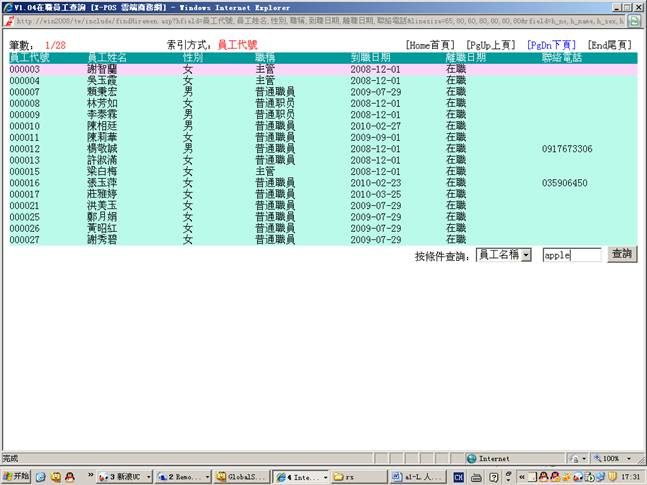This screenshot has height=485, width=647.
Task: Click the page icon in address bar
Action: [x=7, y=20]
